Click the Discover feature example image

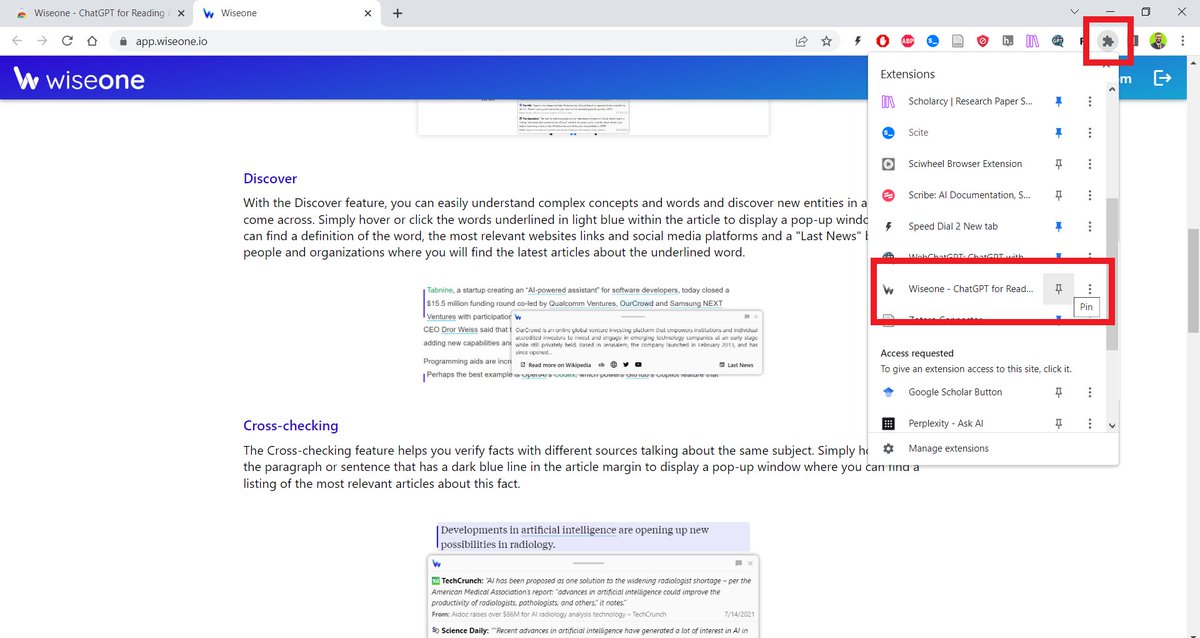(593, 333)
